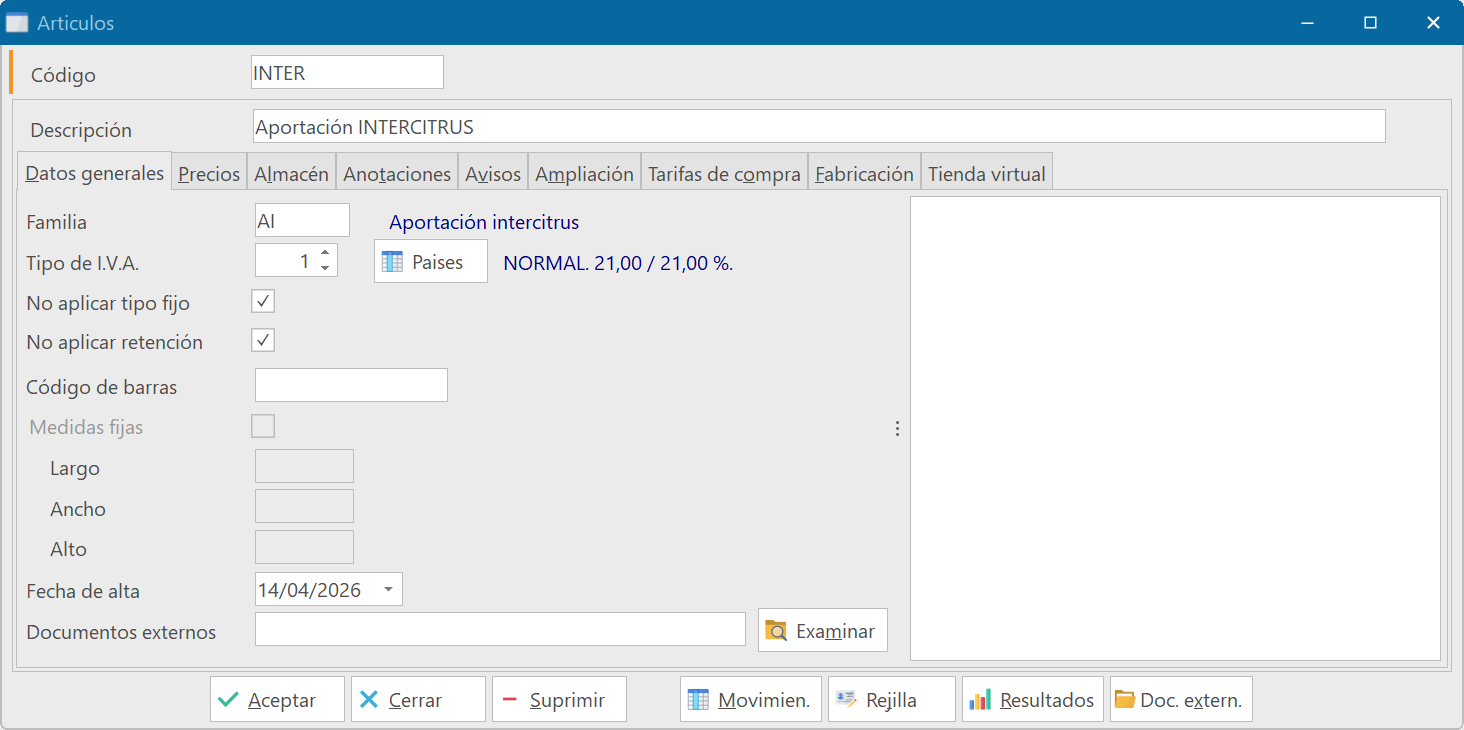Click the vertical splitter handle dots

point(897,429)
